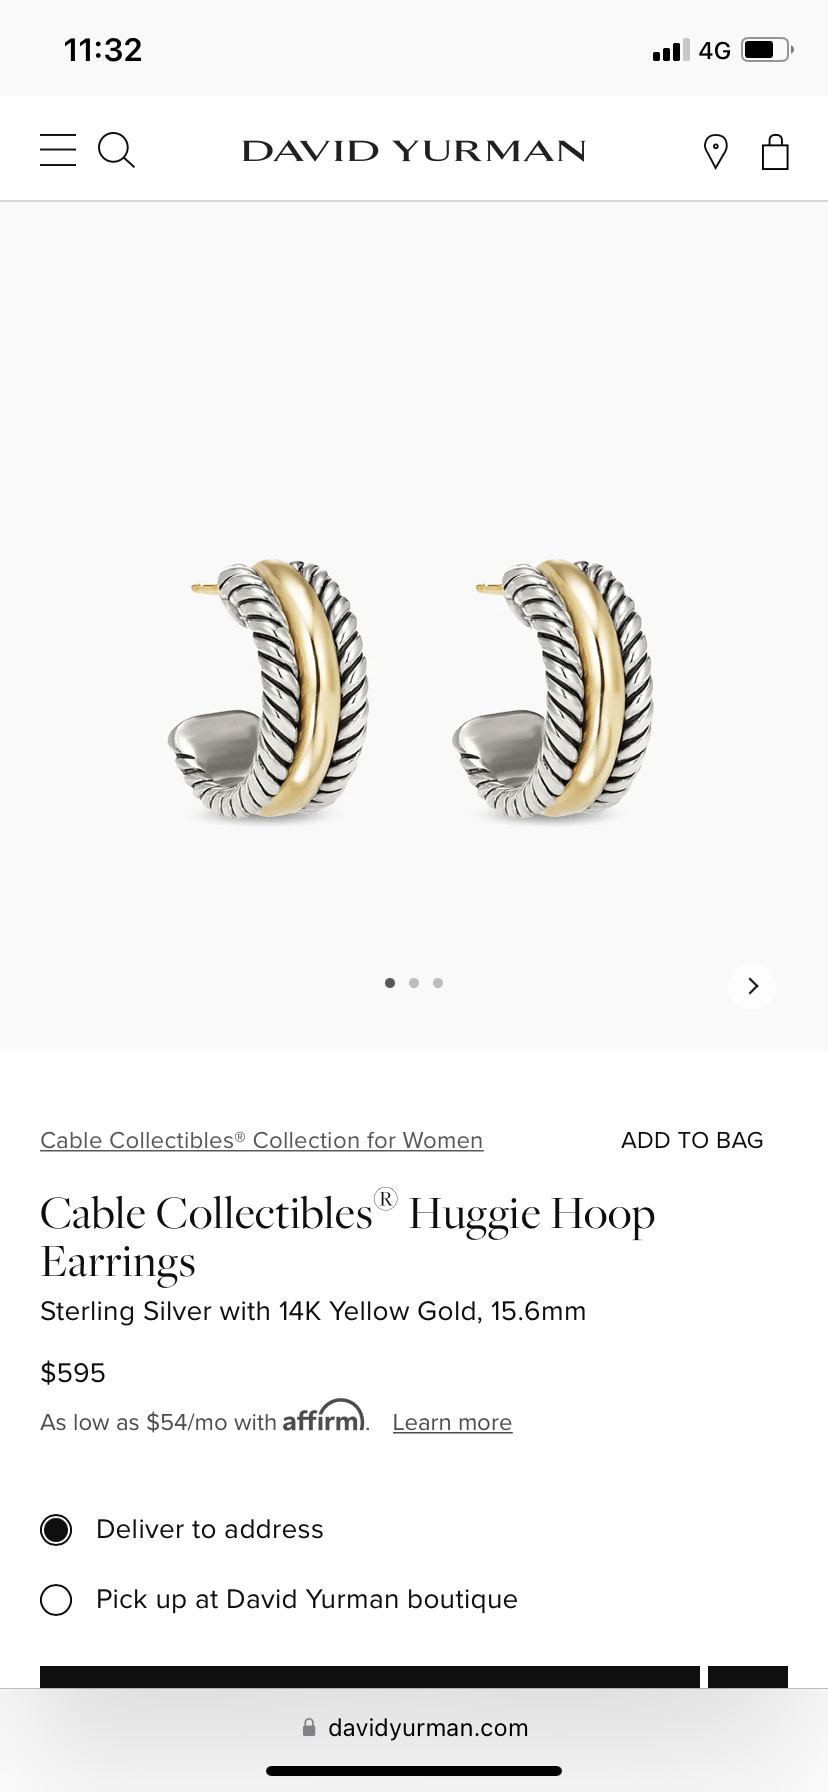Select the first carousel dot

(x=390, y=983)
